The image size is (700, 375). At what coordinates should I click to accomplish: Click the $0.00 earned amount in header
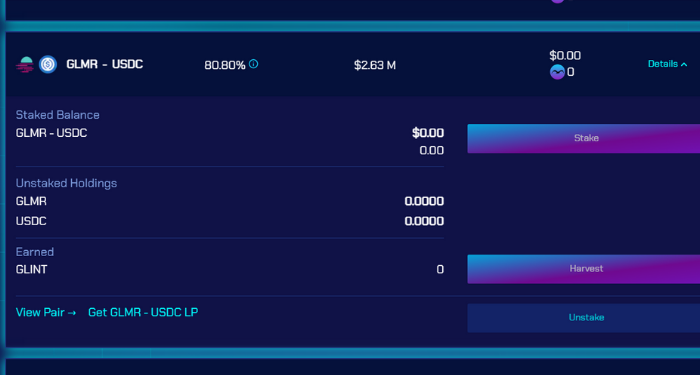565,55
